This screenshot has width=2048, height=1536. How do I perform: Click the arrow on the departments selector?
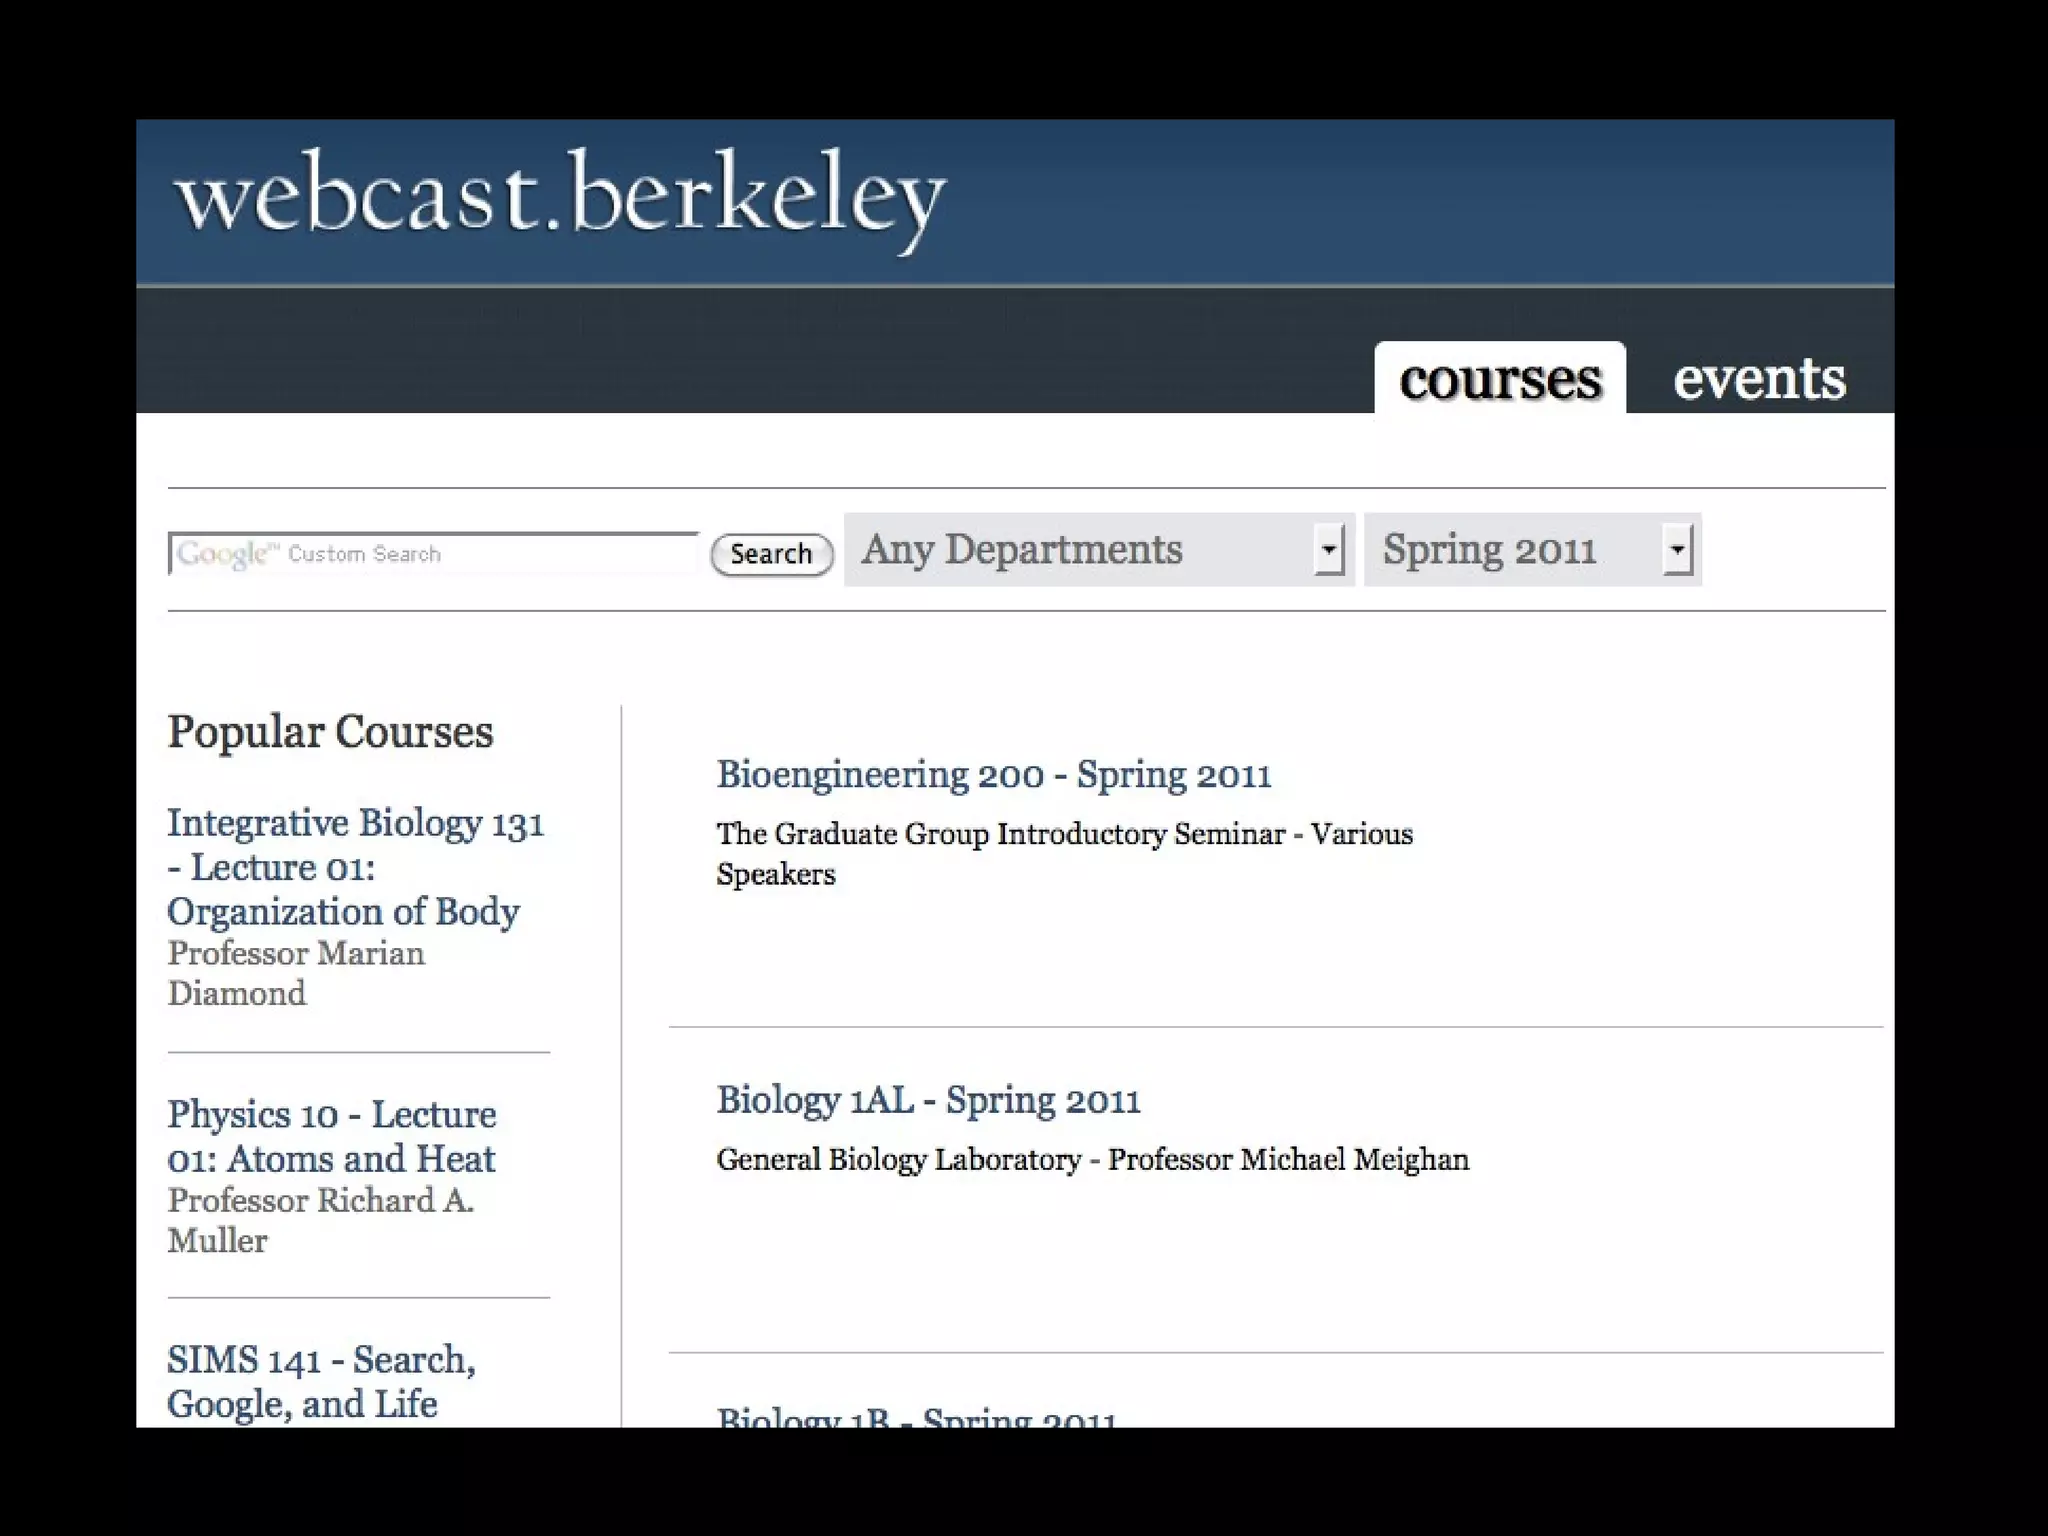coord(1328,550)
